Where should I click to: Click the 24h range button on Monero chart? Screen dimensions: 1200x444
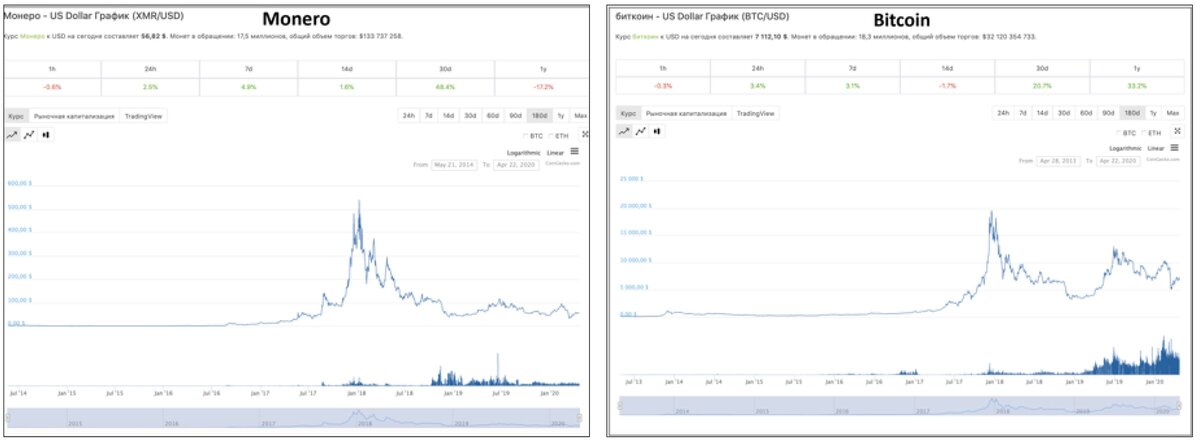tap(408, 116)
